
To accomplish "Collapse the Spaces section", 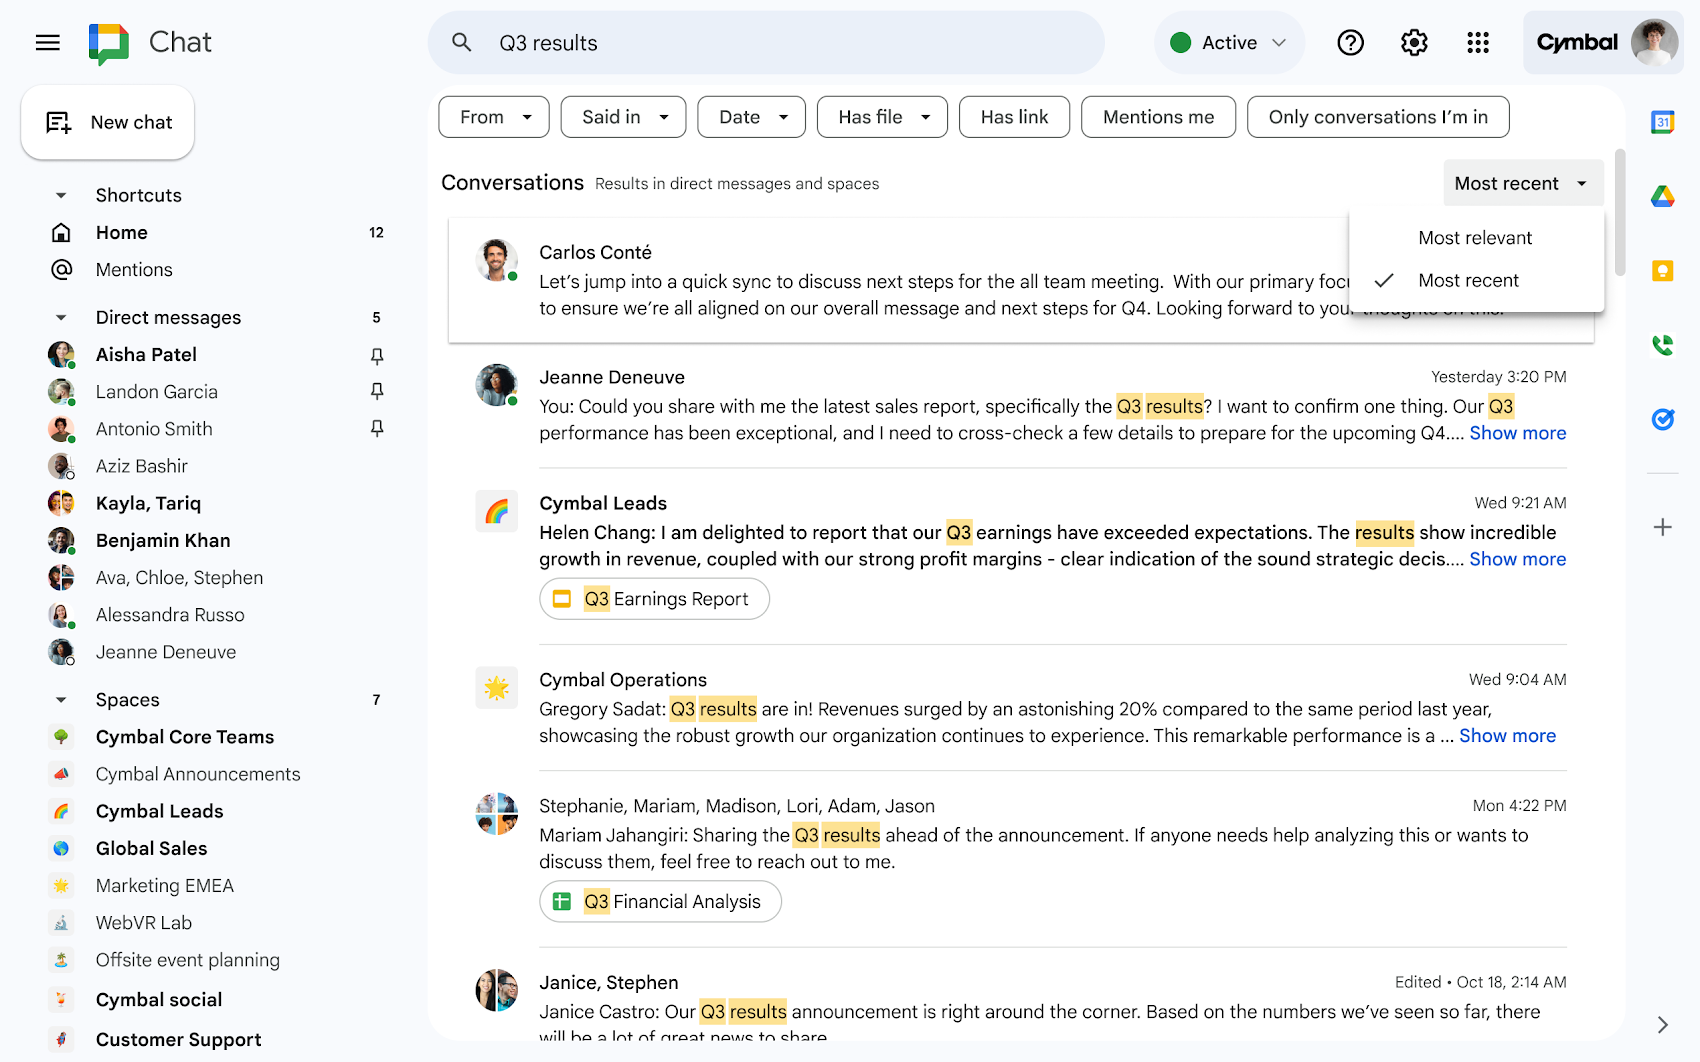I will pyautogui.click(x=60, y=699).
